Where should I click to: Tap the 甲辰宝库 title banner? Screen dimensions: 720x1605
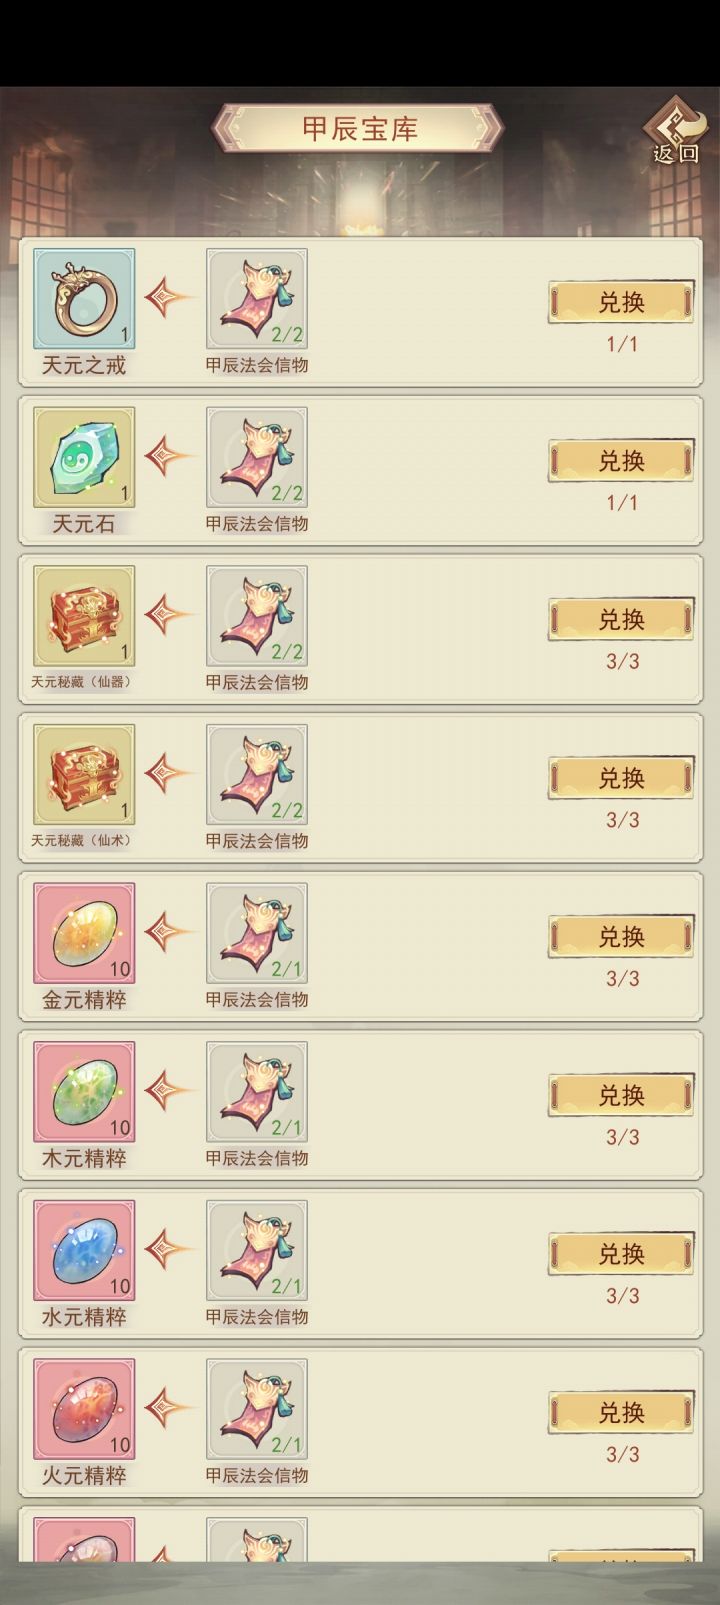(x=359, y=129)
